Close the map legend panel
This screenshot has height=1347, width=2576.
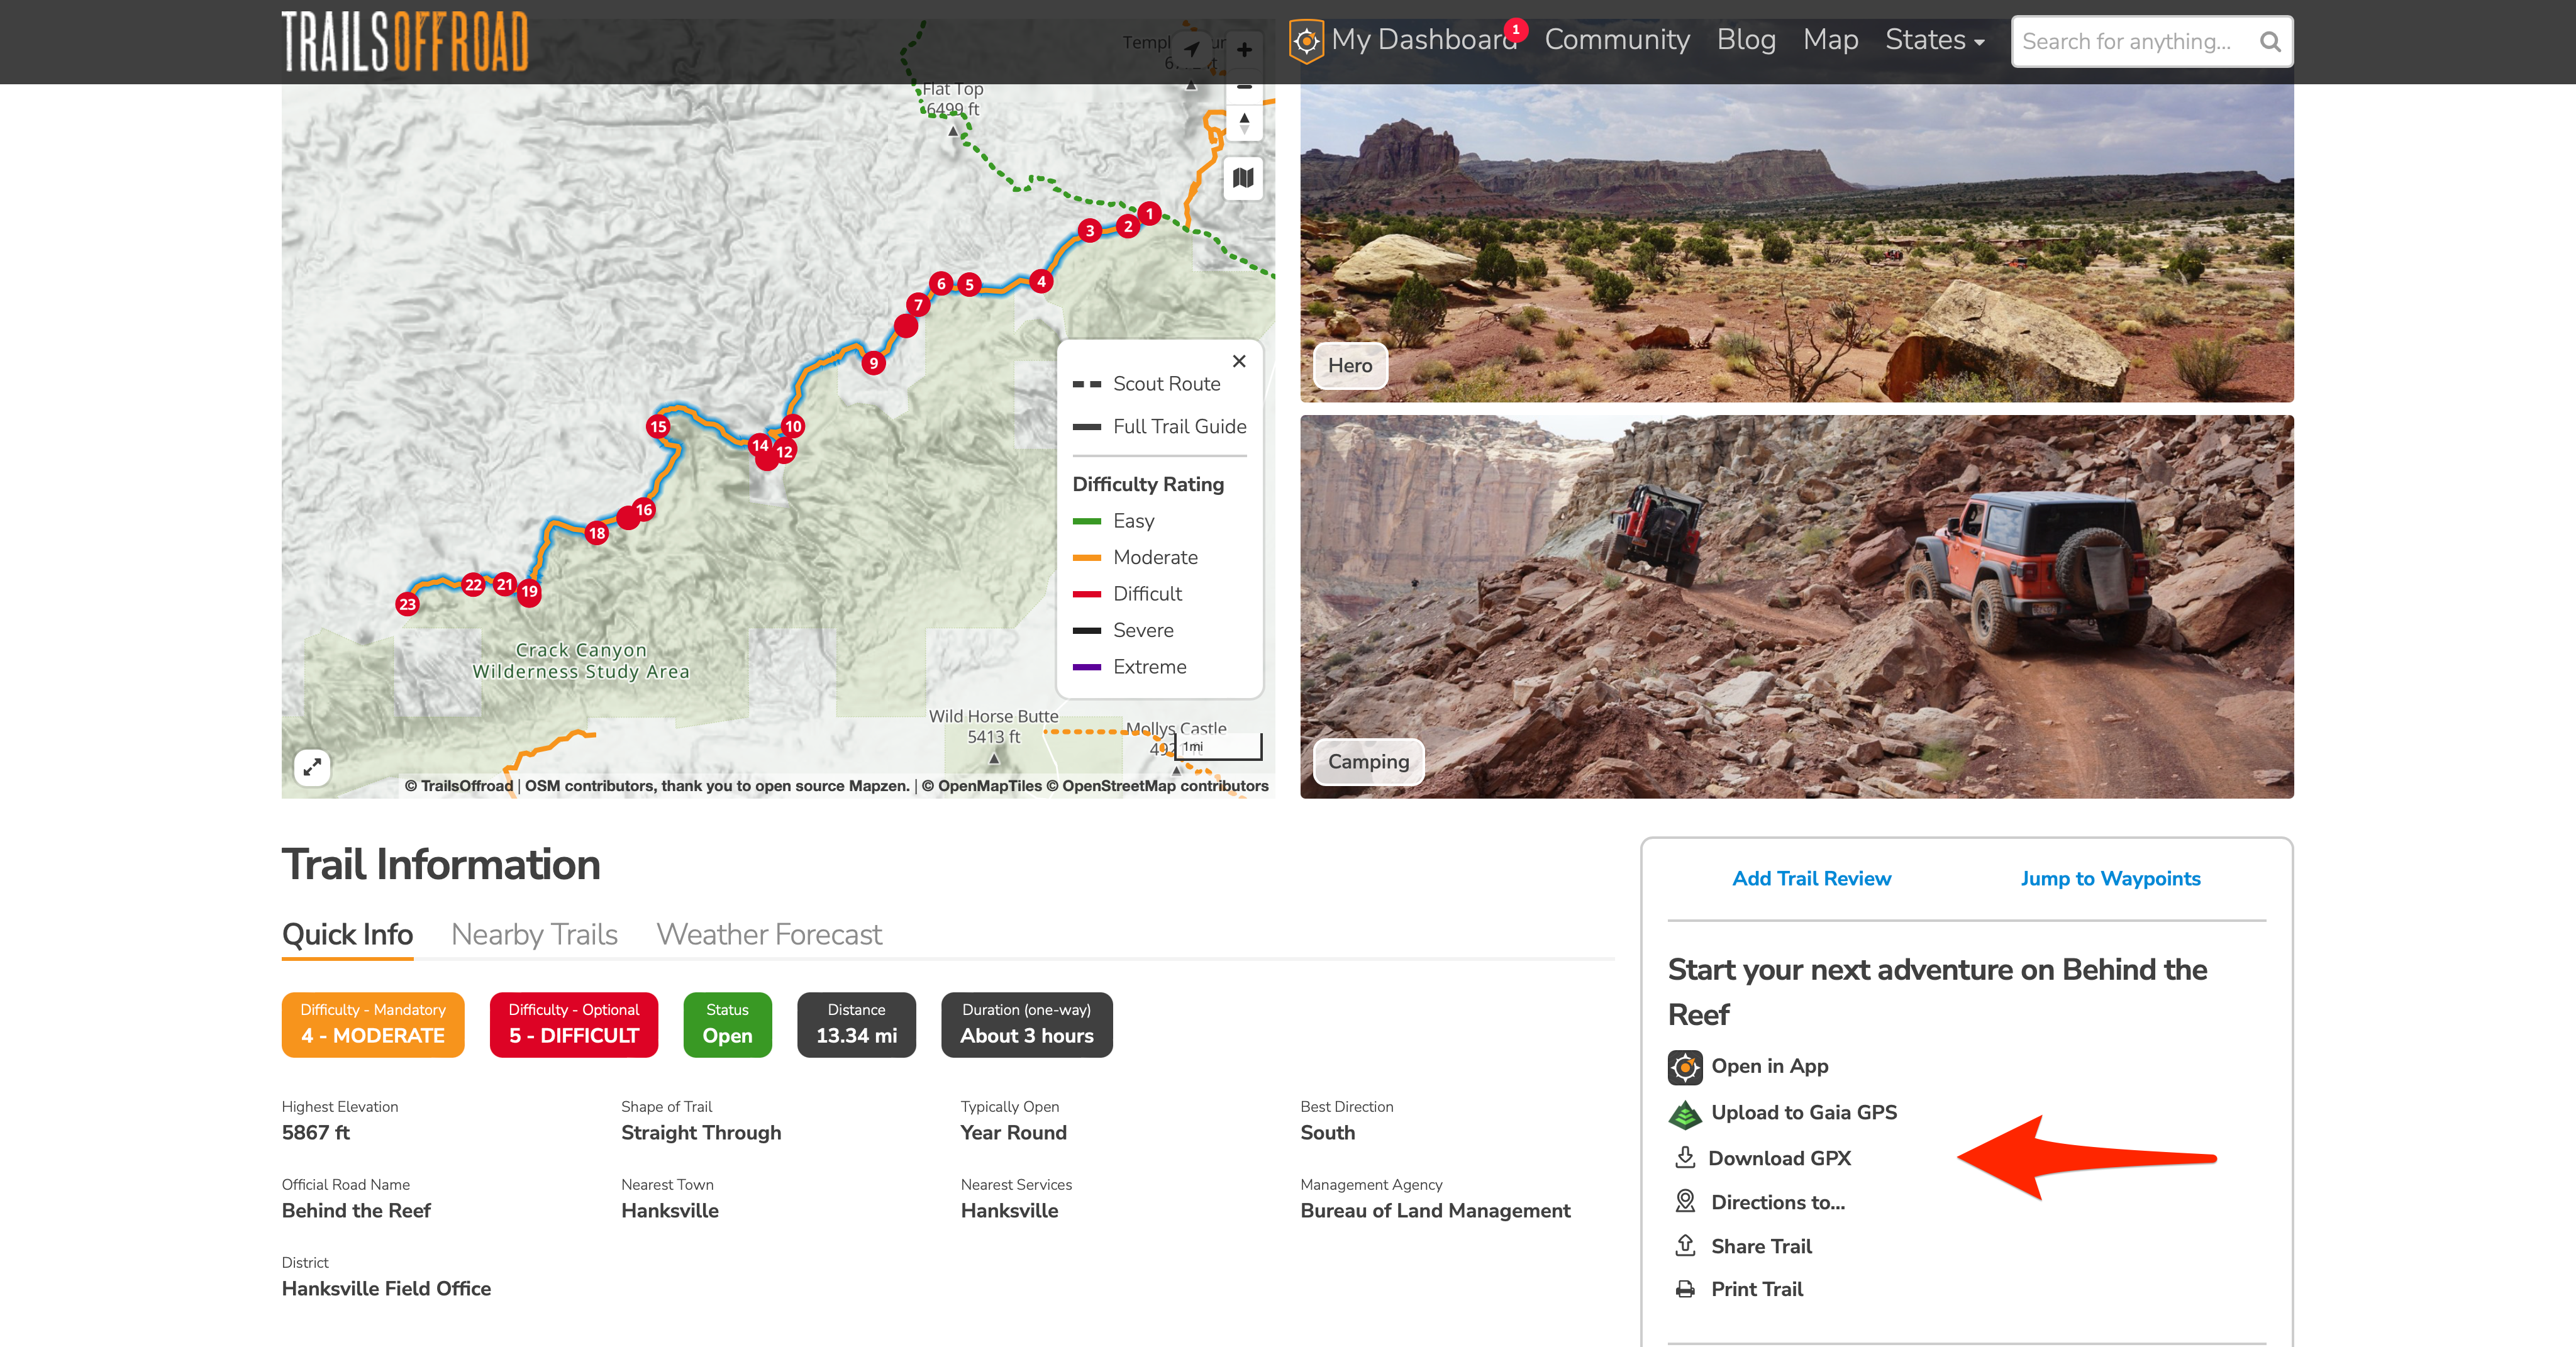click(1239, 361)
